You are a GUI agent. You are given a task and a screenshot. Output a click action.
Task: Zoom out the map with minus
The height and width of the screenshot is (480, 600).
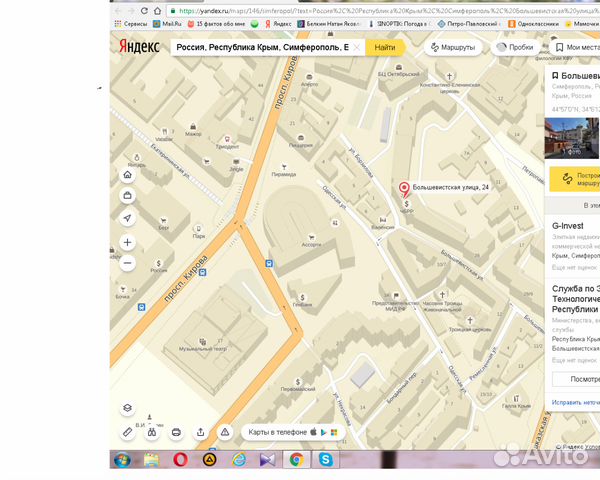point(127,263)
